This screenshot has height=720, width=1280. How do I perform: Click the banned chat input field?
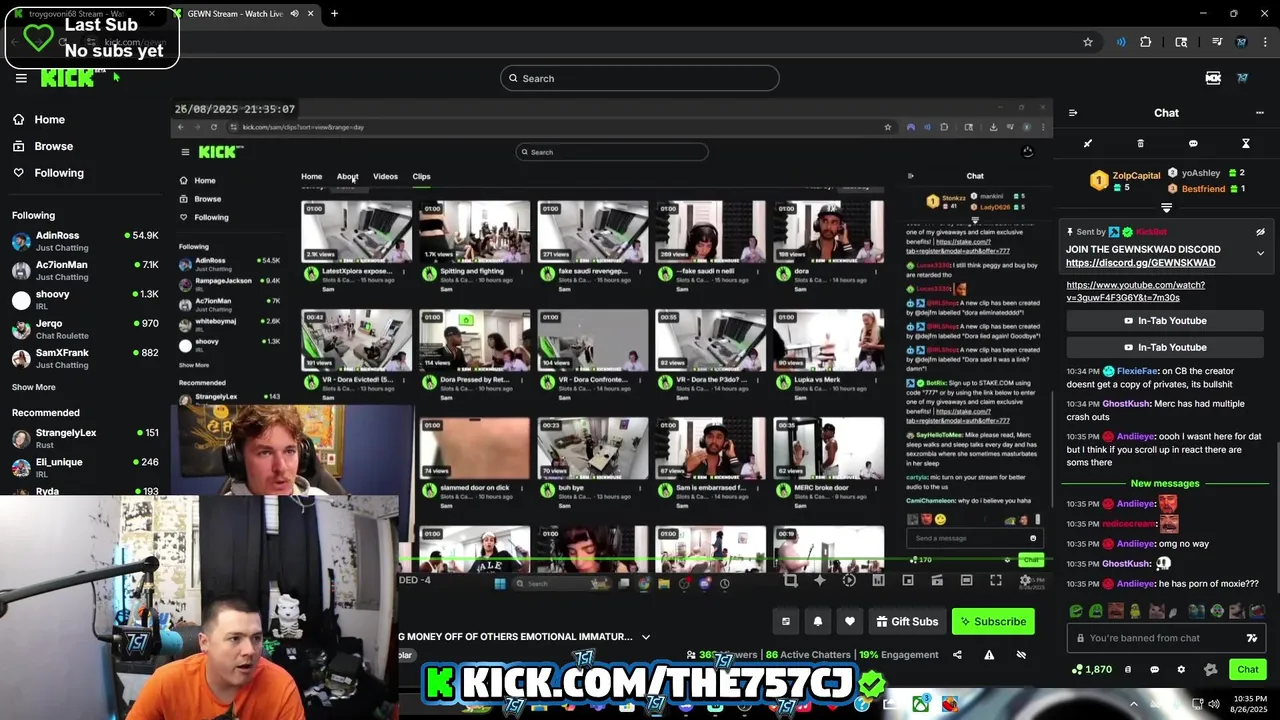click(x=1165, y=638)
